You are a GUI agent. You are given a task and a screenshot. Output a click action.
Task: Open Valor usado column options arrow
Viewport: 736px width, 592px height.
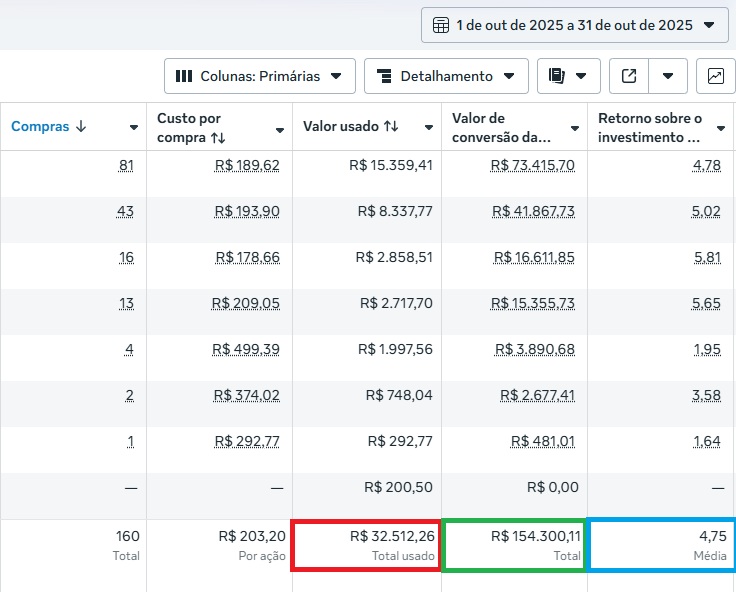click(x=428, y=128)
